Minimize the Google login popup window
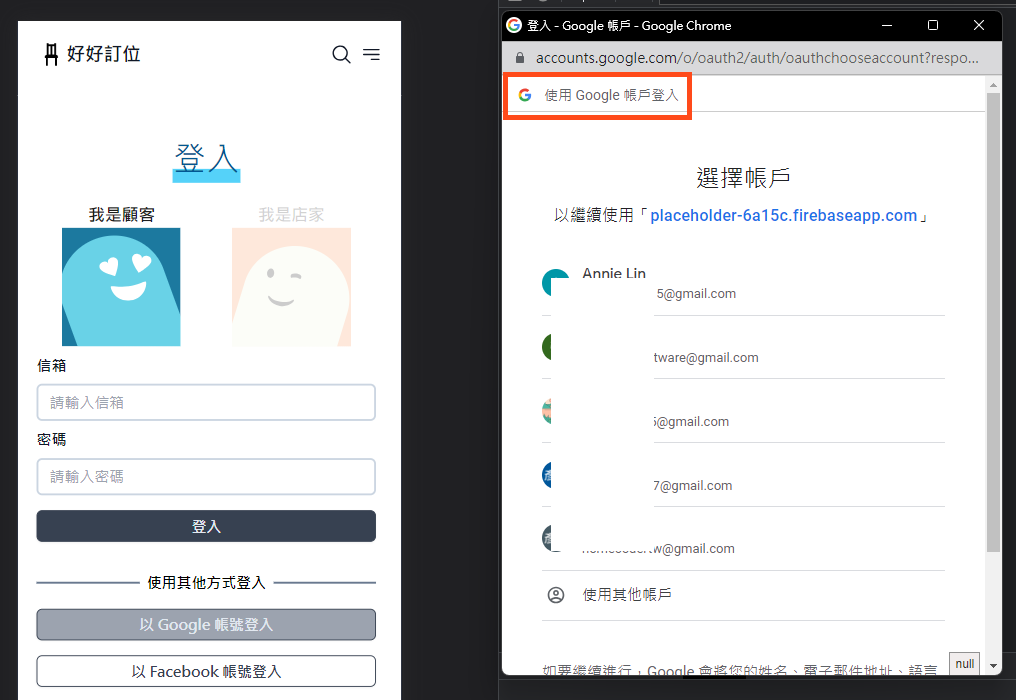This screenshot has width=1016, height=700. pyautogui.click(x=887, y=25)
